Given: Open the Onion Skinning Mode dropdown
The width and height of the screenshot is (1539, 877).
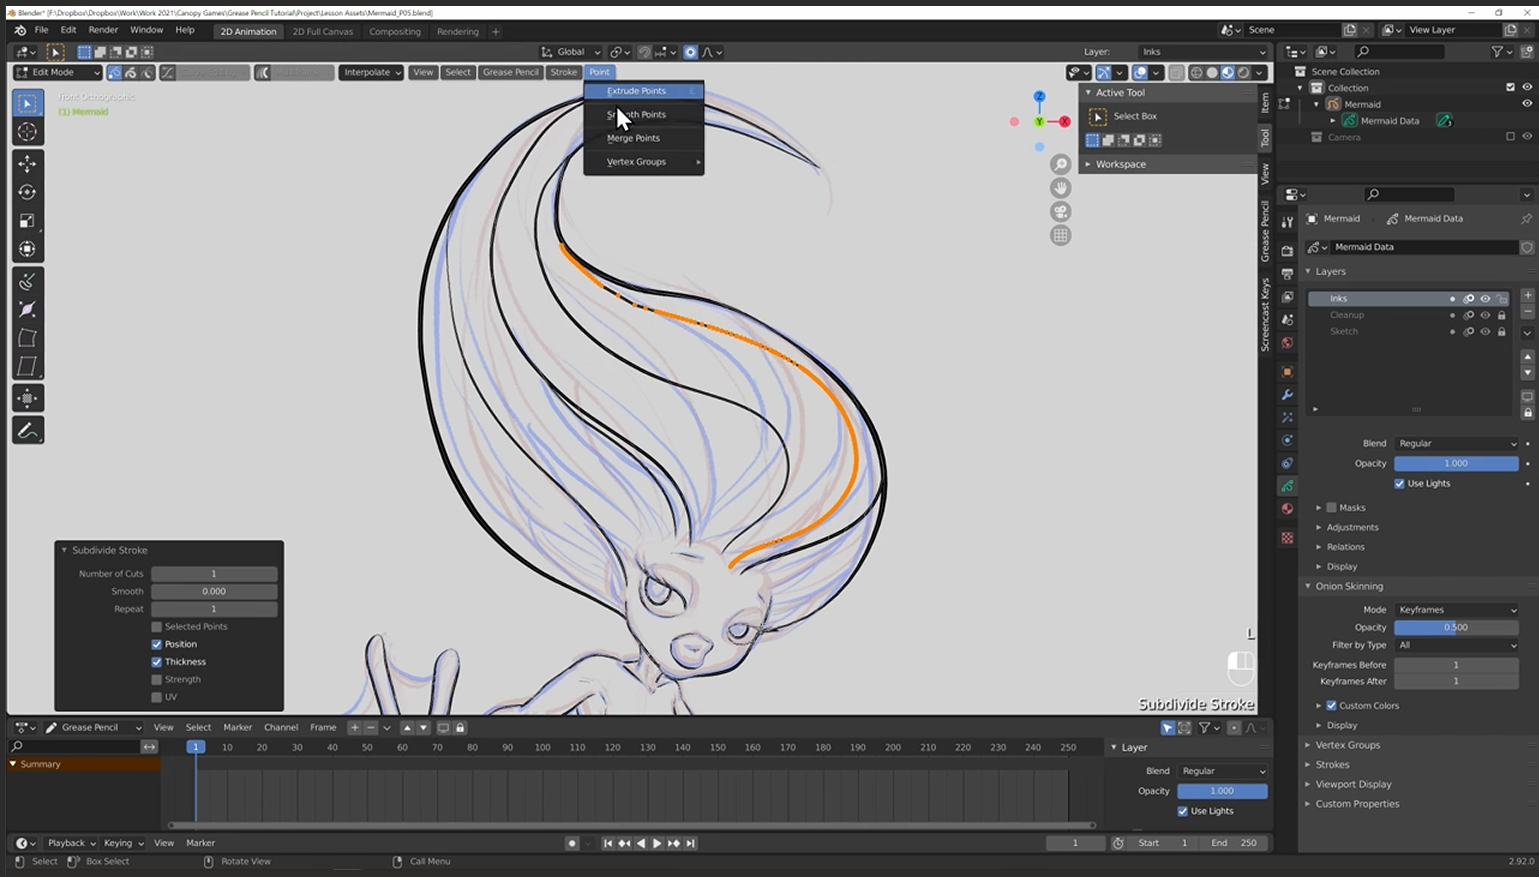Looking at the screenshot, I should click(x=1456, y=610).
